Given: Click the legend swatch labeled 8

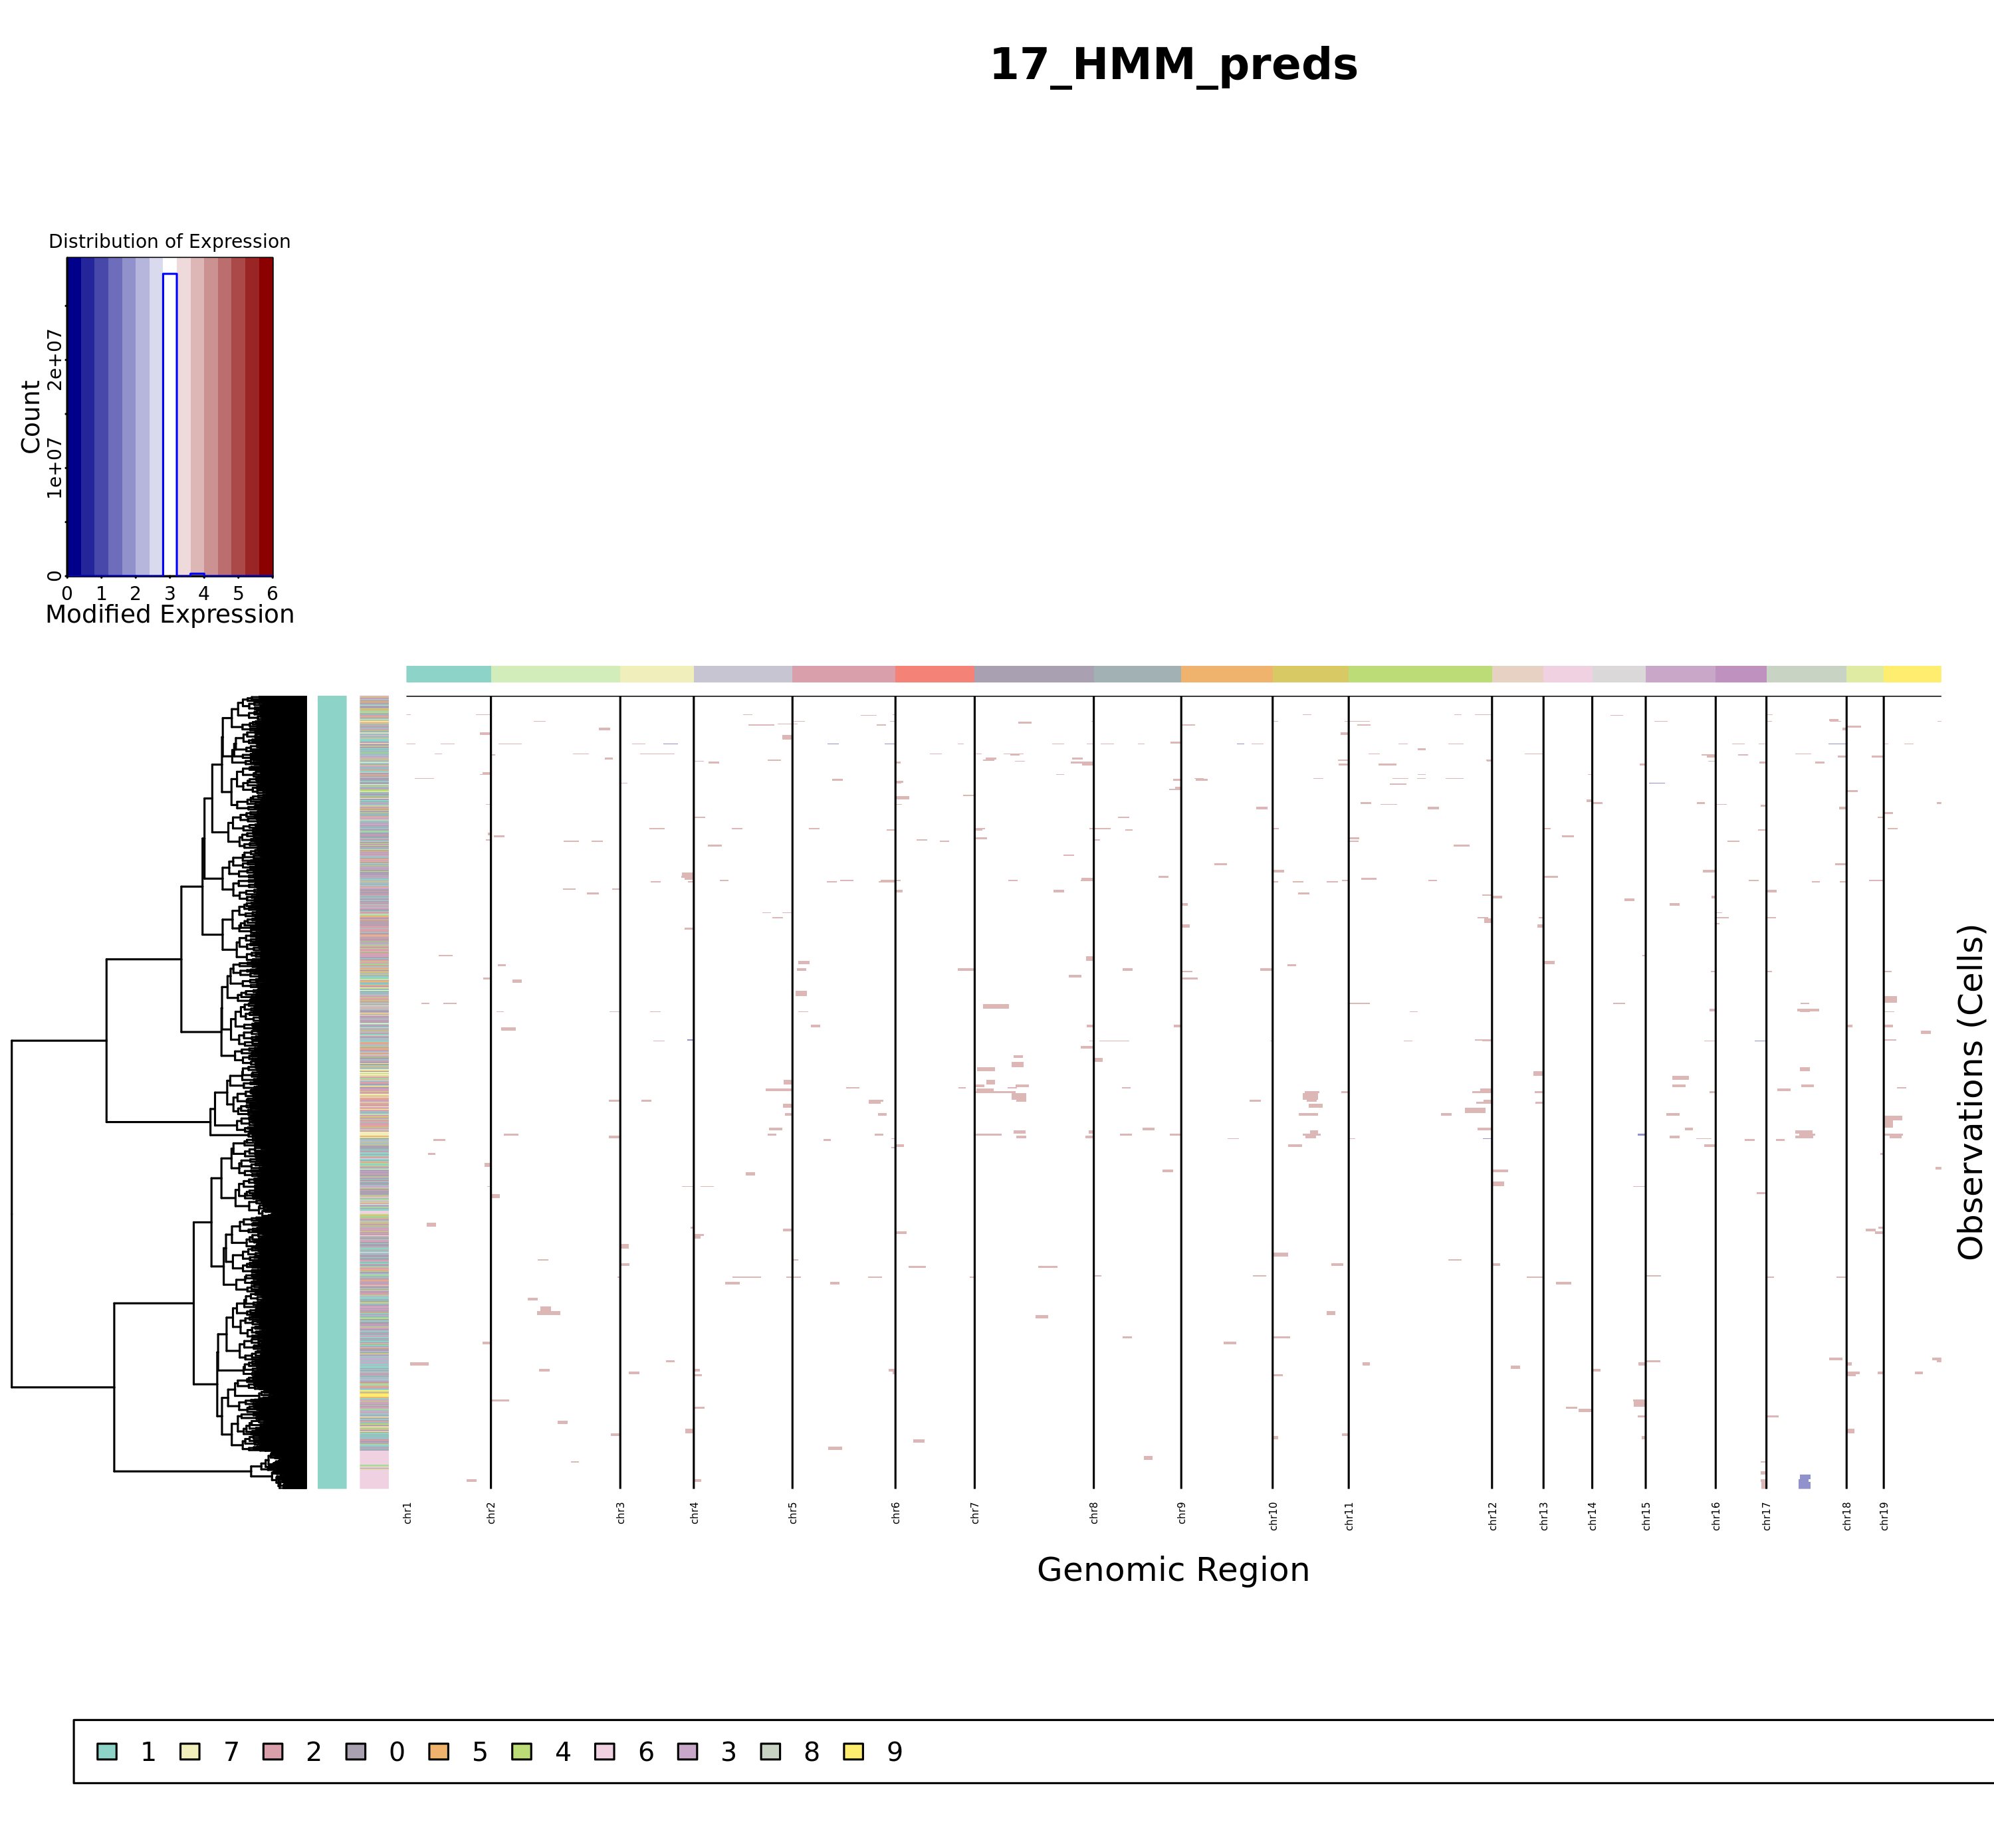Looking at the screenshot, I should (x=771, y=1751).
